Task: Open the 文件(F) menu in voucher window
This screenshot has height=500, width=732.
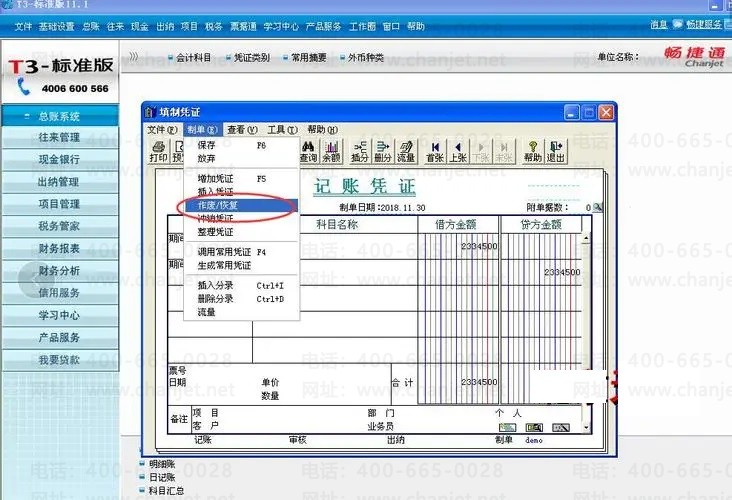Action: pyautogui.click(x=162, y=129)
